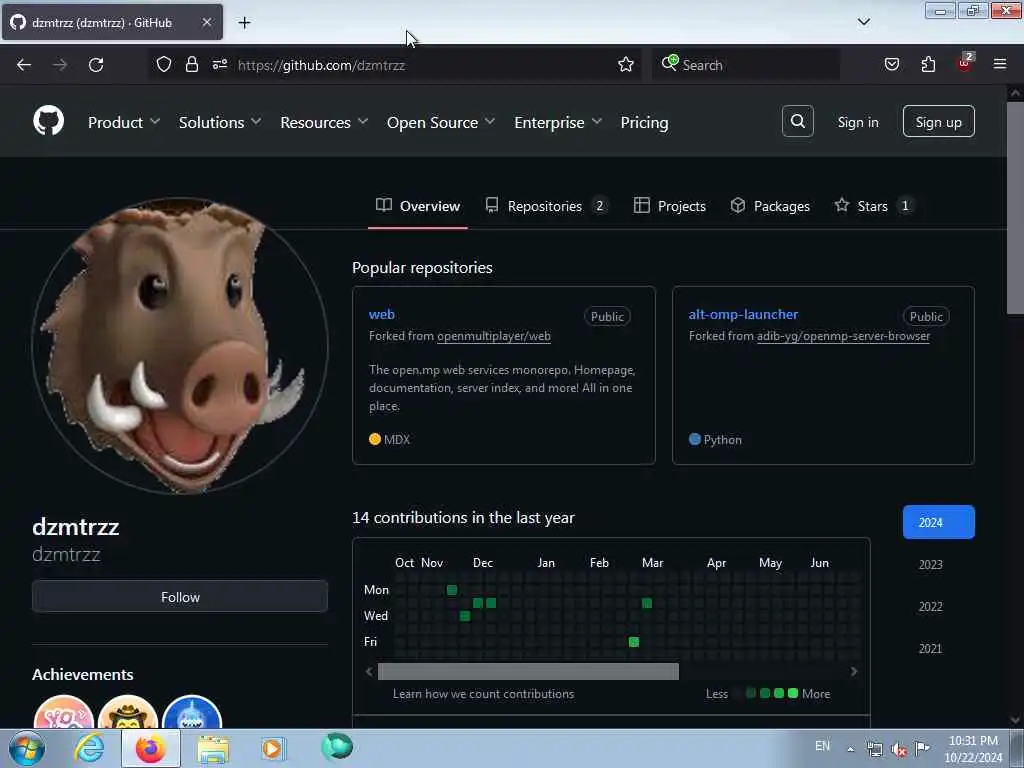The height and width of the screenshot is (768, 1024).
Task: Show site security padlock info
Action: pyautogui.click(x=191, y=64)
